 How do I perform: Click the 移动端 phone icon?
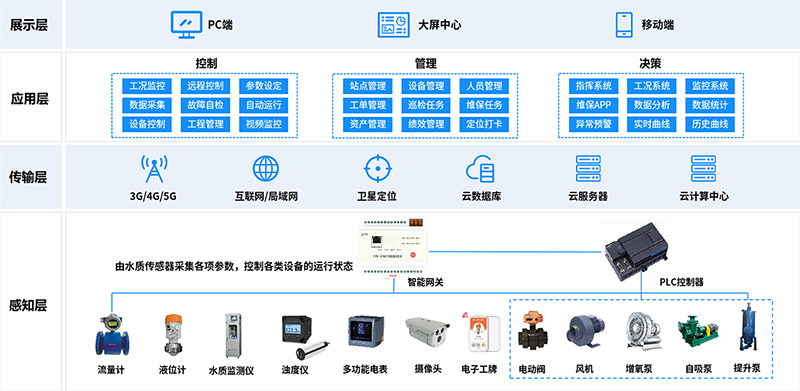coord(624,25)
